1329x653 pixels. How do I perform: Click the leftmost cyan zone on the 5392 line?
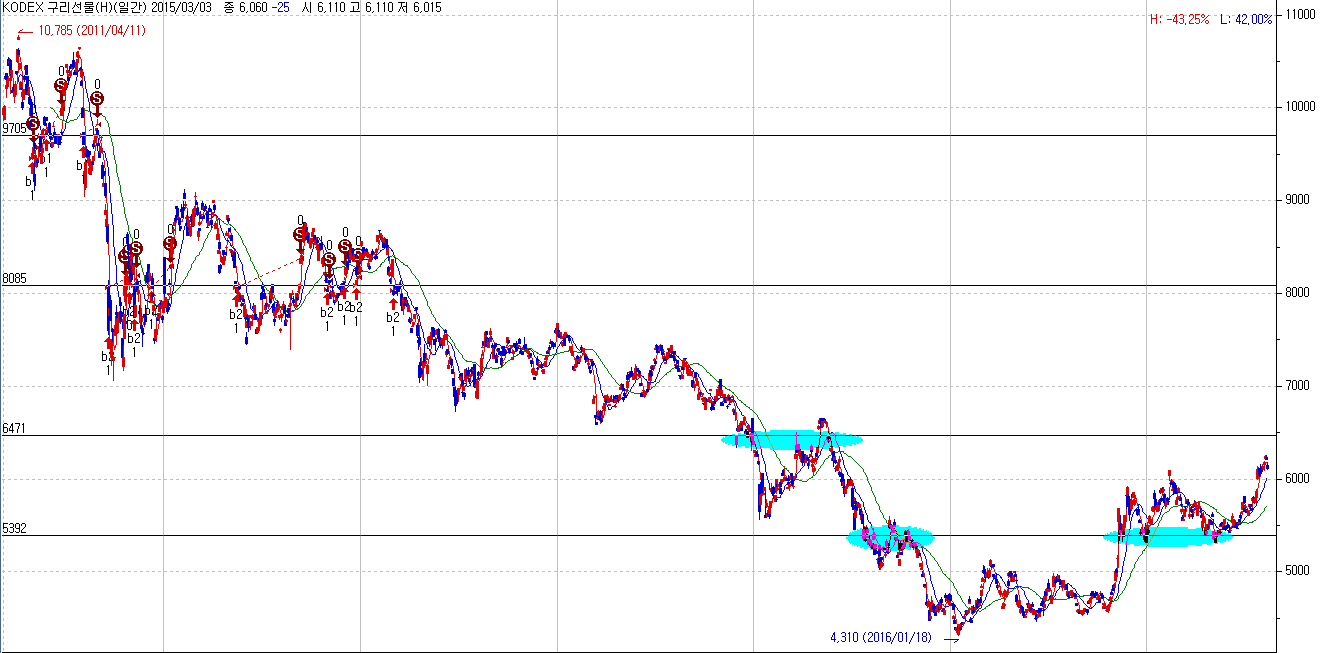pyautogui.click(x=890, y=538)
